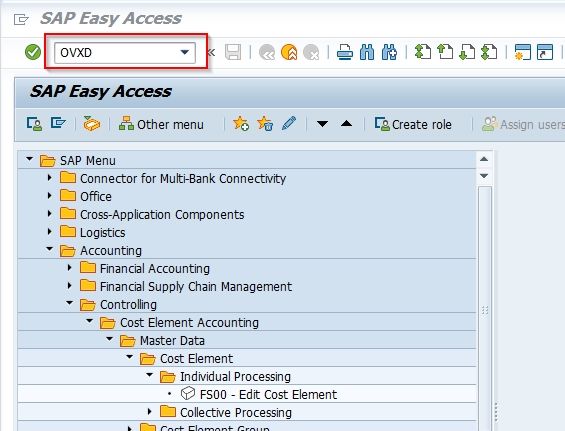Click the Delete Favorites star icon
This screenshot has height=431, width=565.
[265, 124]
